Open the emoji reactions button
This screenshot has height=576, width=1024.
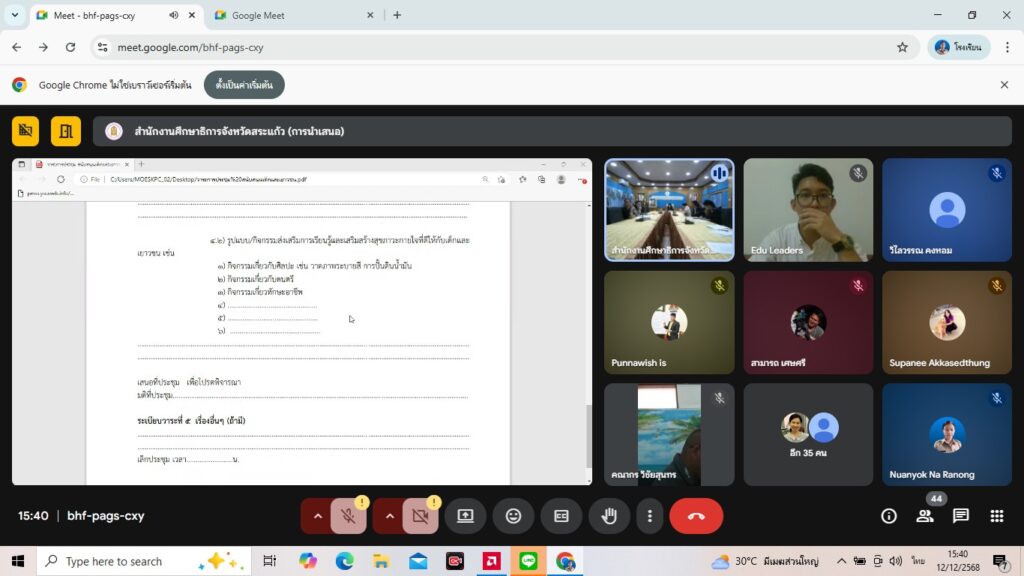(513, 516)
